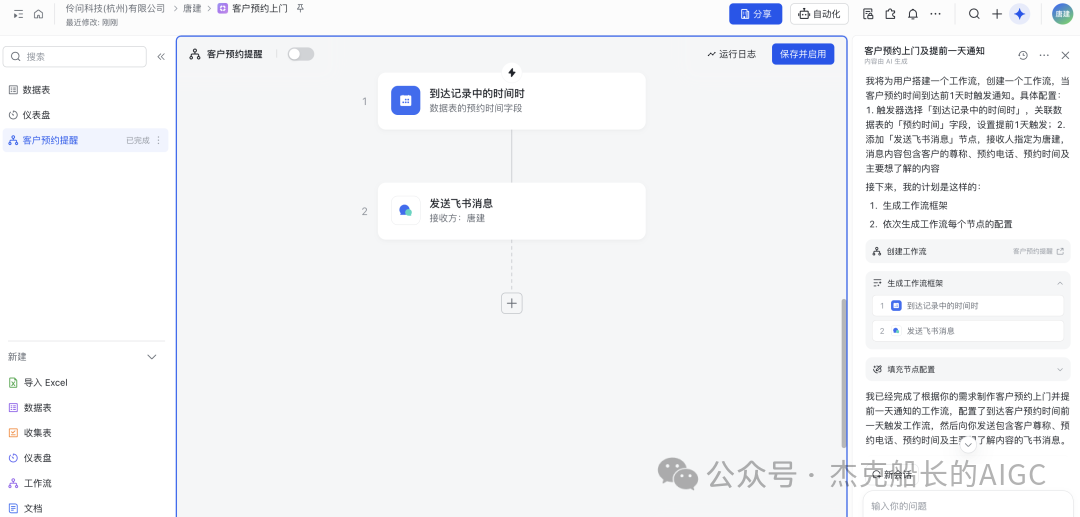The height and width of the screenshot is (517, 1080).
Task: Expand the 填充节点配置 section
Action: click(x=1059, y=369)
